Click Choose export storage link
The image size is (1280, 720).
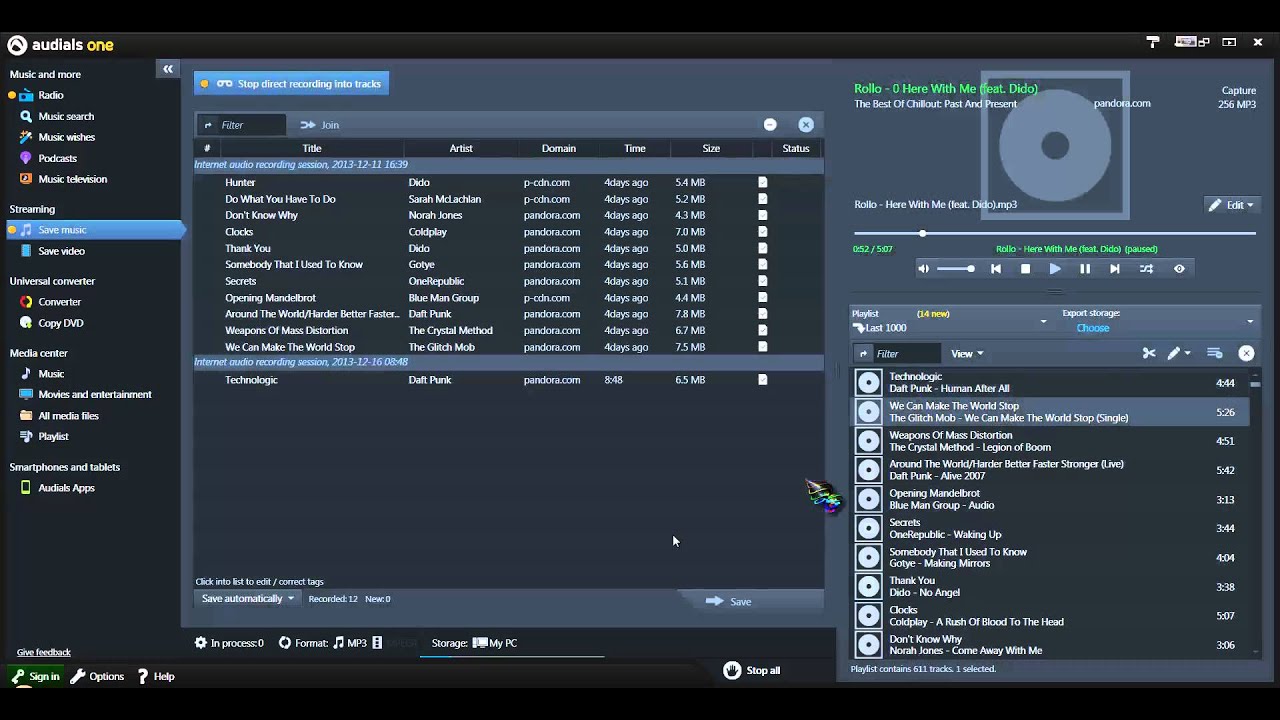[x=1092, y=328]
